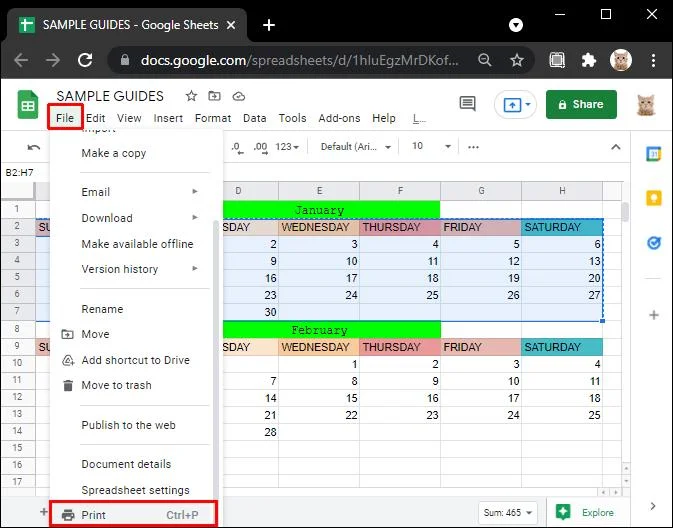Collapse the menus with the up chevron

coord(615,147)
